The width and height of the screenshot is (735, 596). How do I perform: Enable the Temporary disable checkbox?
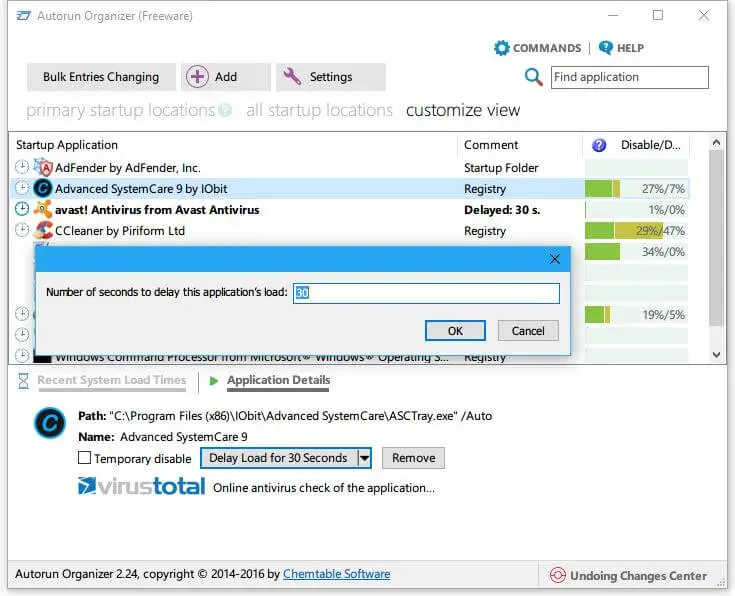(x=84, y=458)
